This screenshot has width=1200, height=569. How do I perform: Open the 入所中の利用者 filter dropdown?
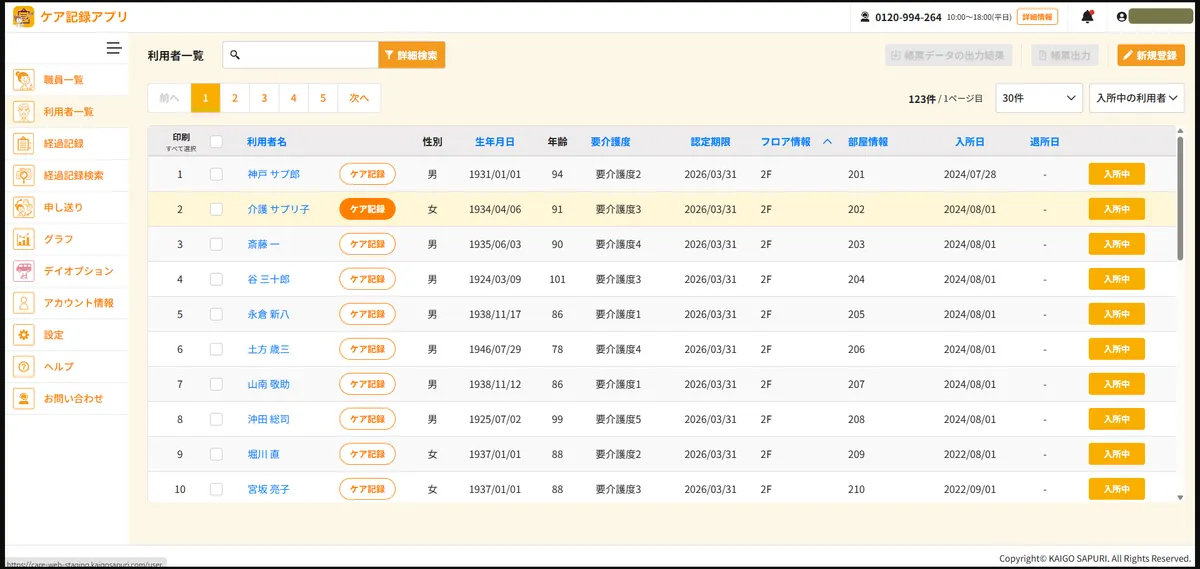point(1136,97)
